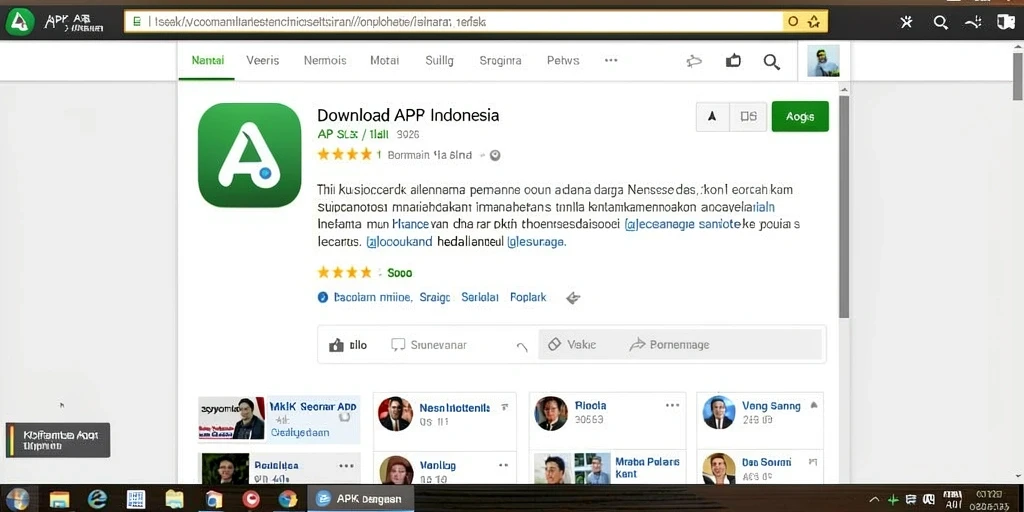
Task: Select the Suillg tab
Action: [440, 61]
